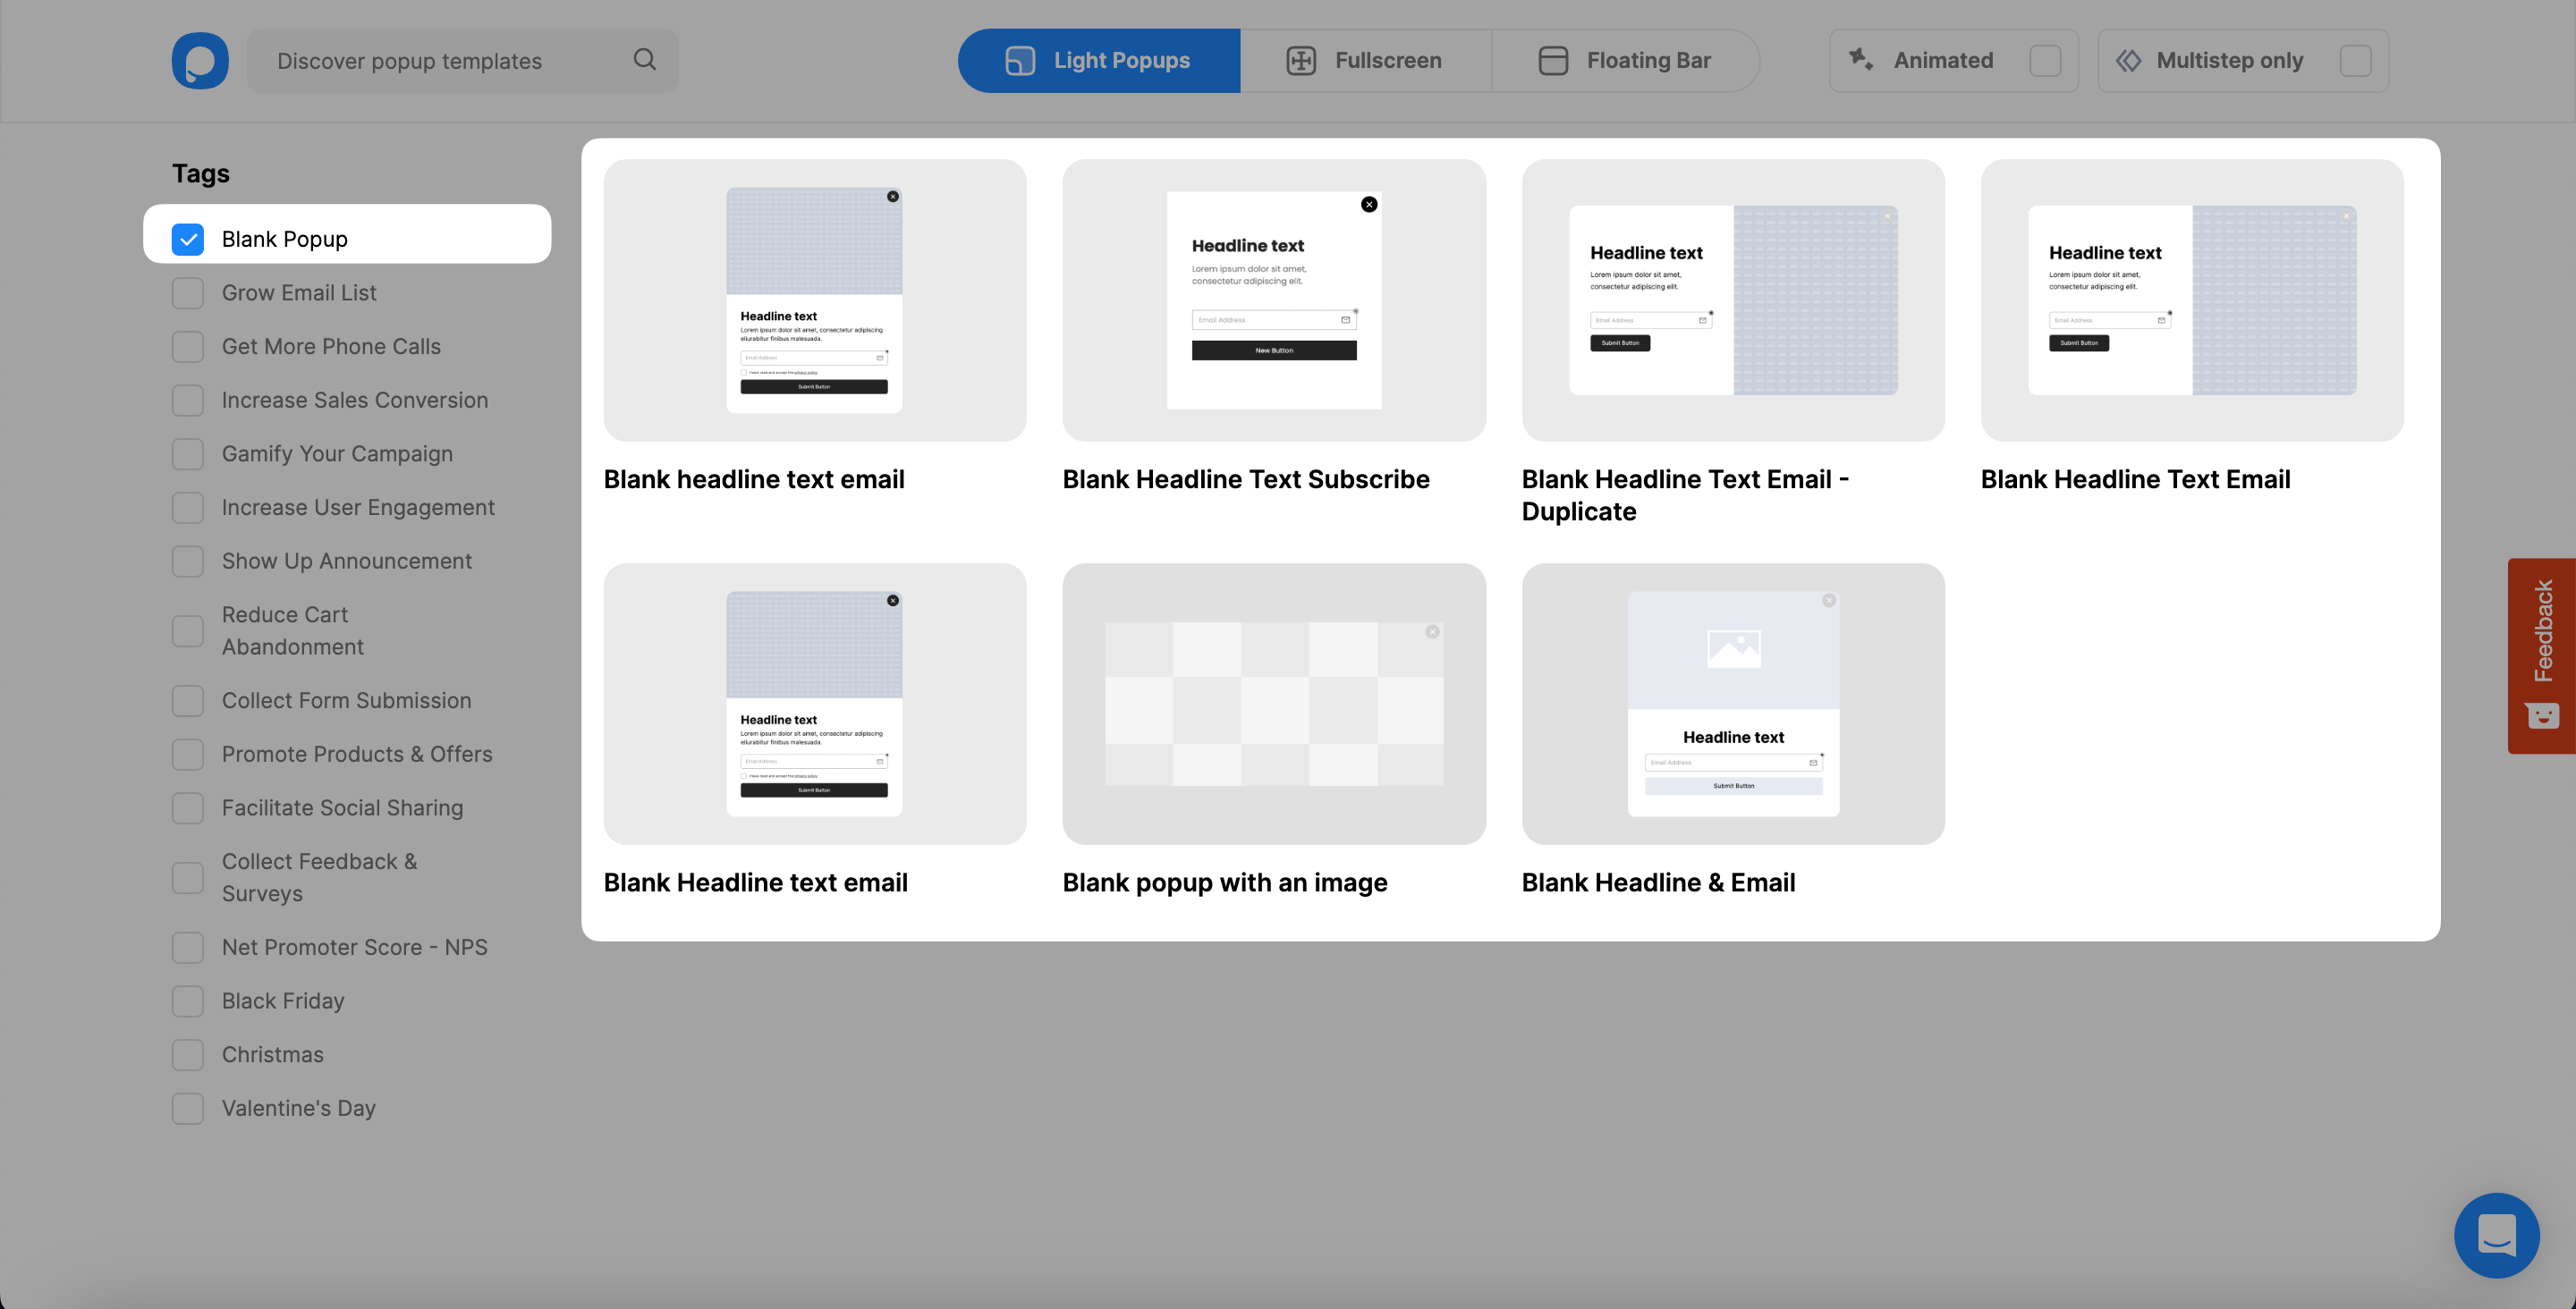Click the Popupsmart logo icon
The width and height of the screenshot is (2576, 1309).
pyautogui.click(x=200, y=61)
